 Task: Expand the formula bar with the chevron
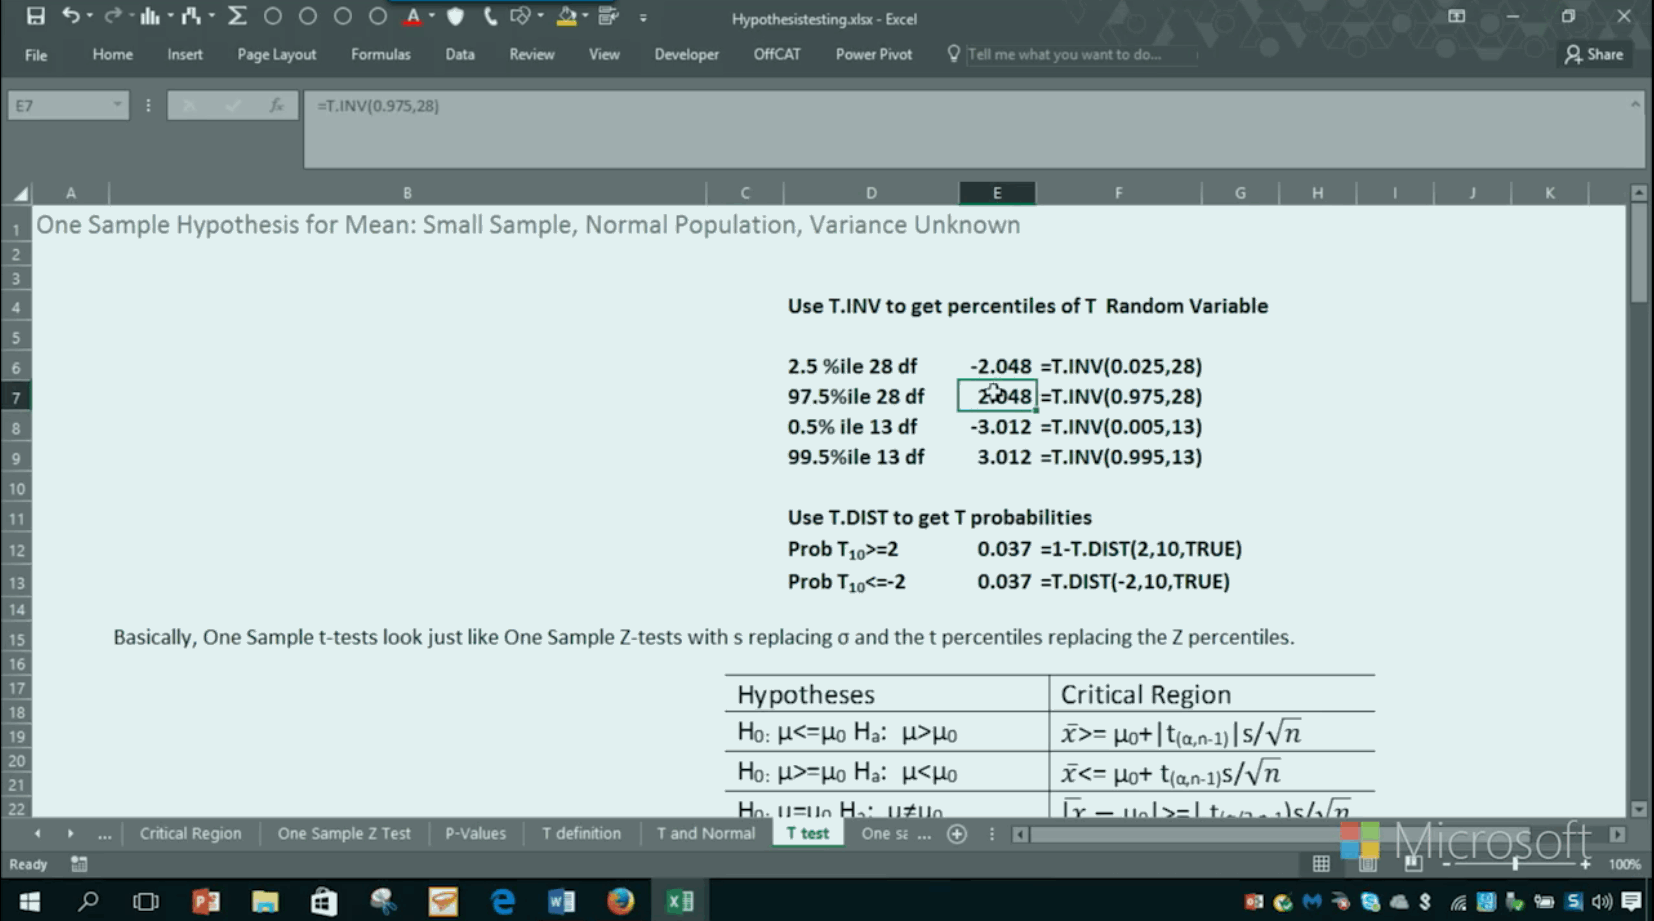(x=1635, y=104)
